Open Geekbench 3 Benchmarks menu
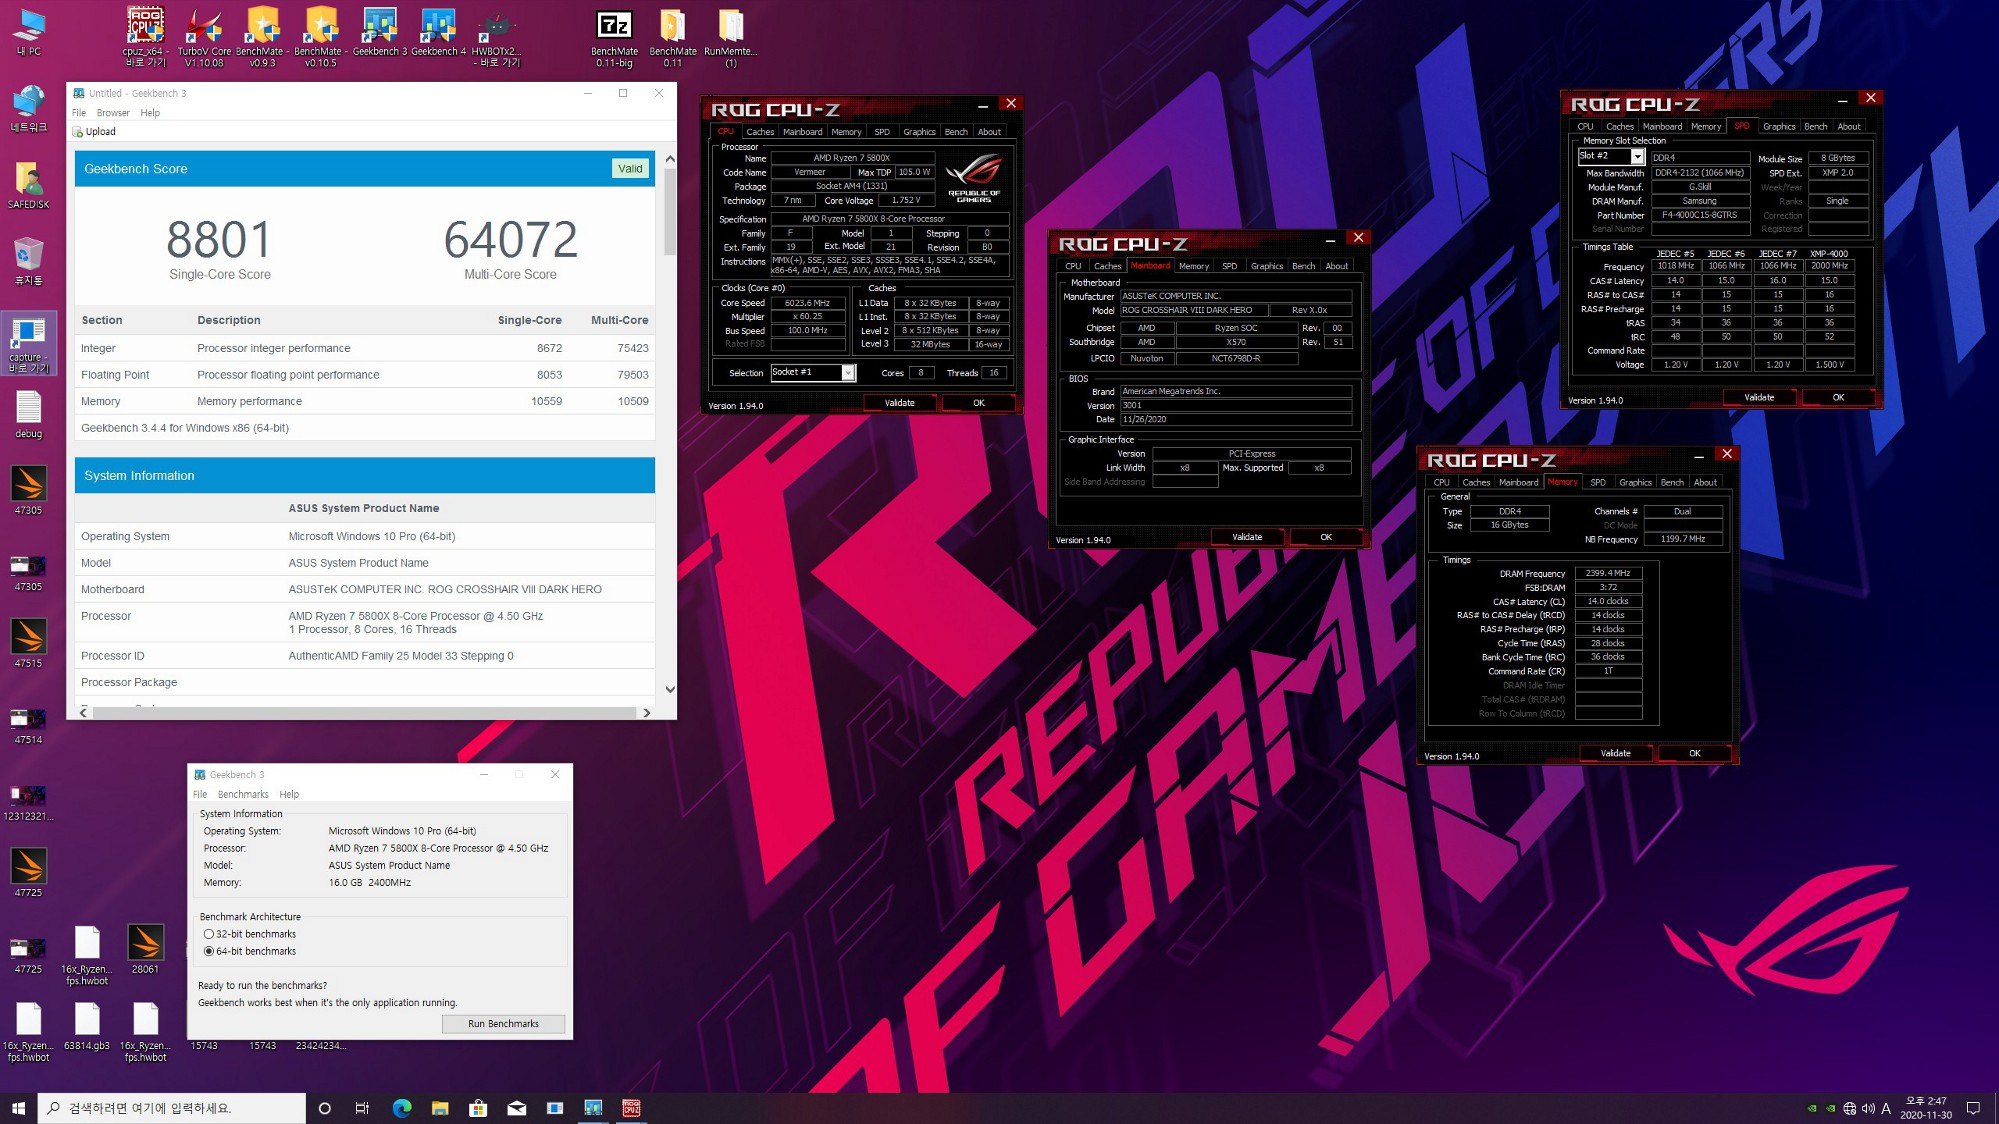The height and width of the screenshot is (1124, 1999). (244, 793)
